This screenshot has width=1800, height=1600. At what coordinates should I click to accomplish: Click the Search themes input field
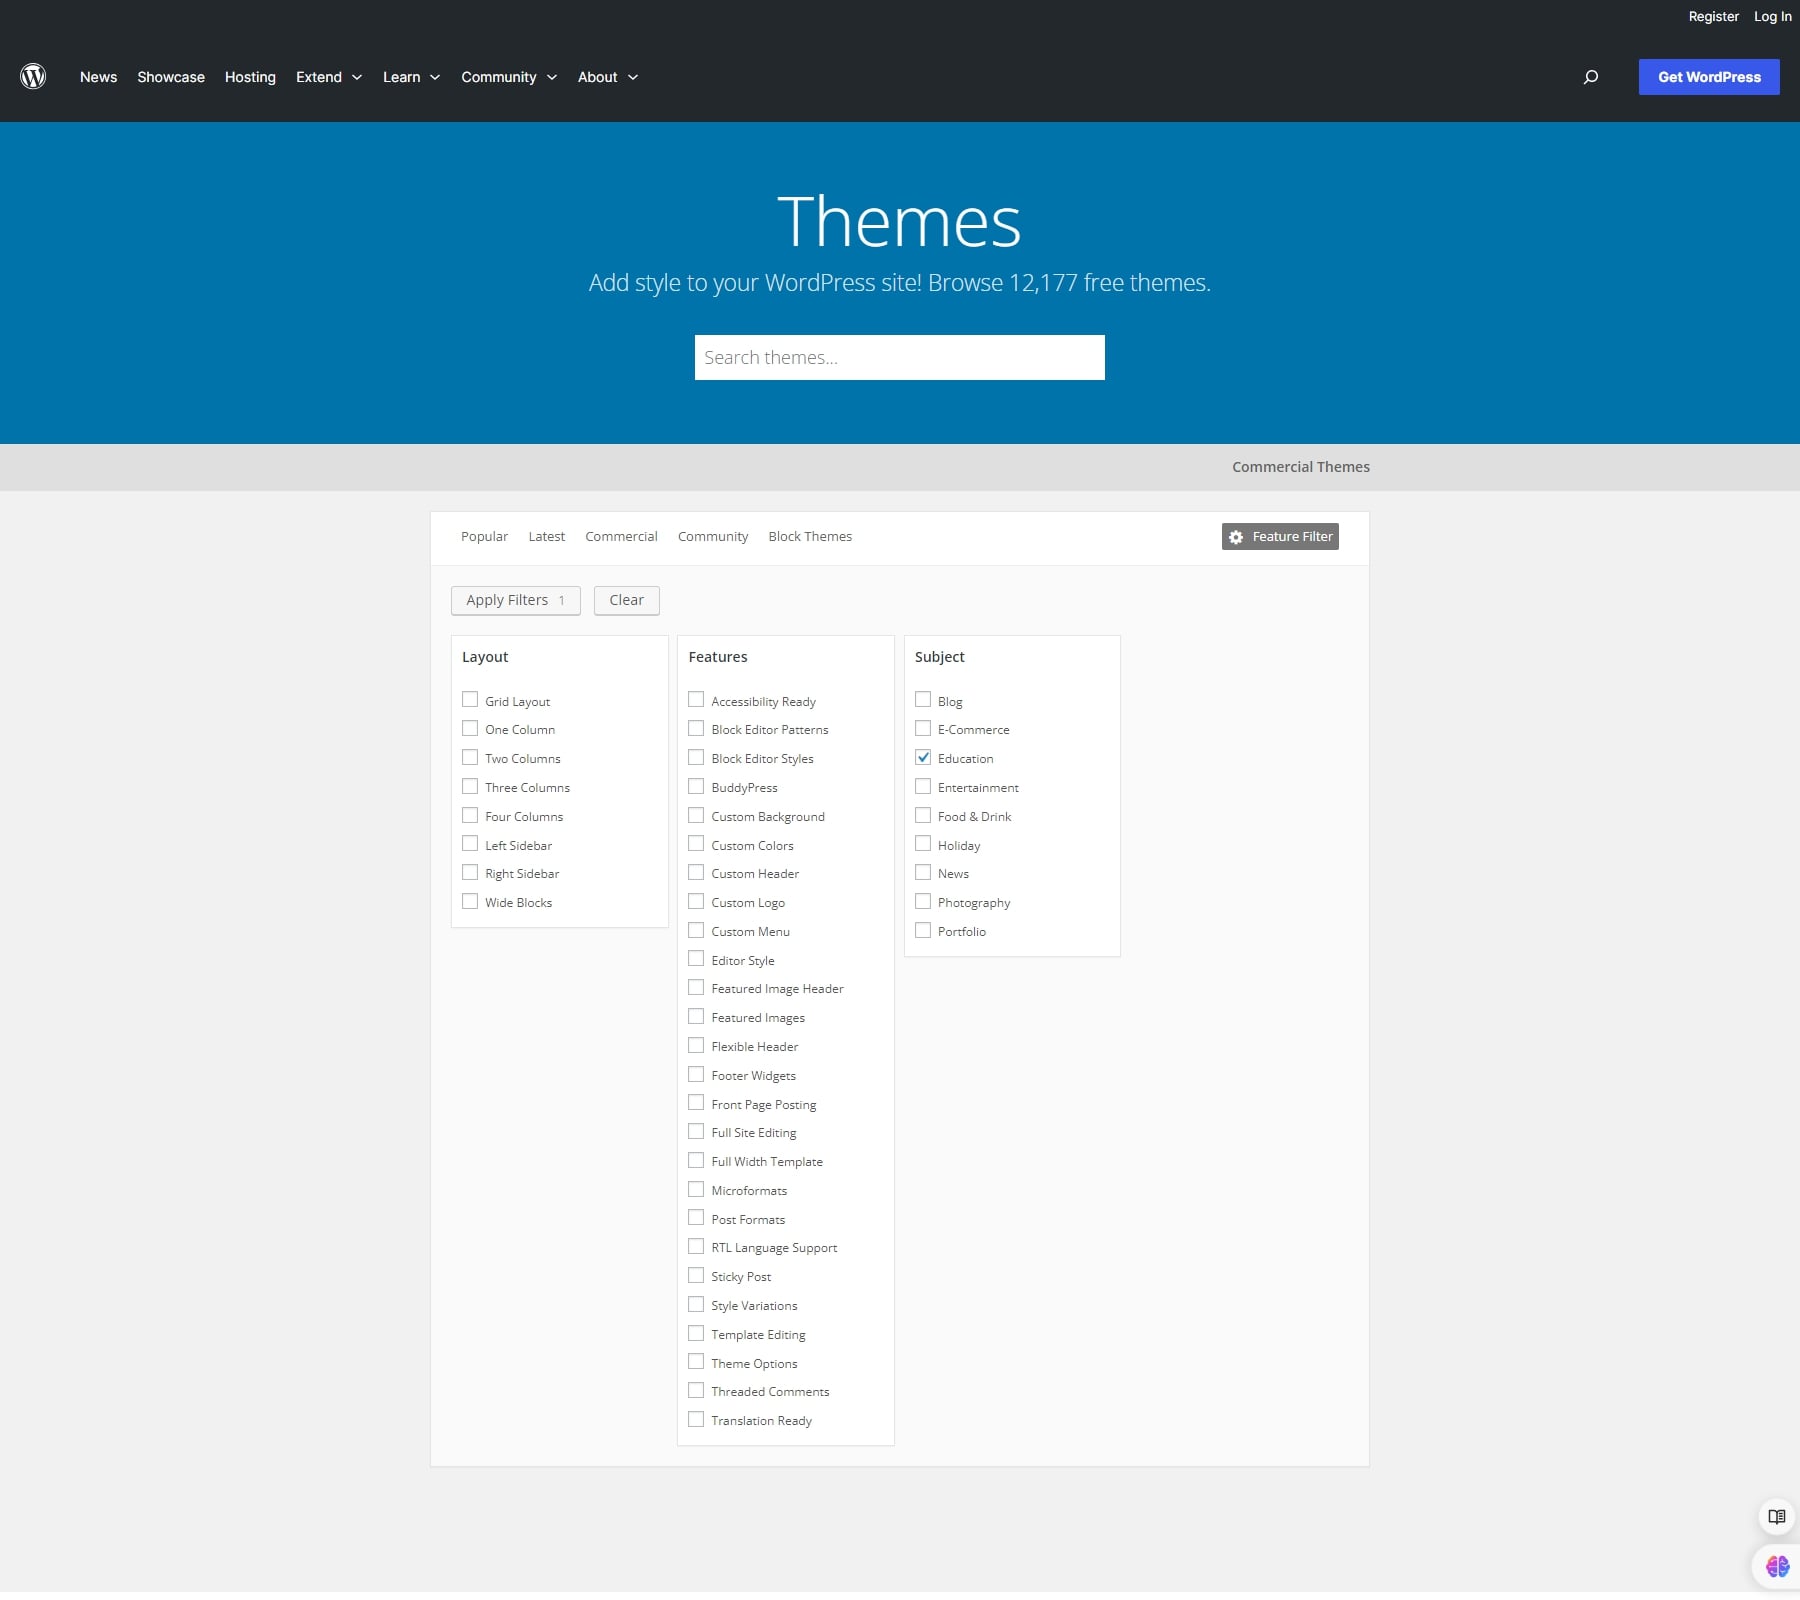899,357
